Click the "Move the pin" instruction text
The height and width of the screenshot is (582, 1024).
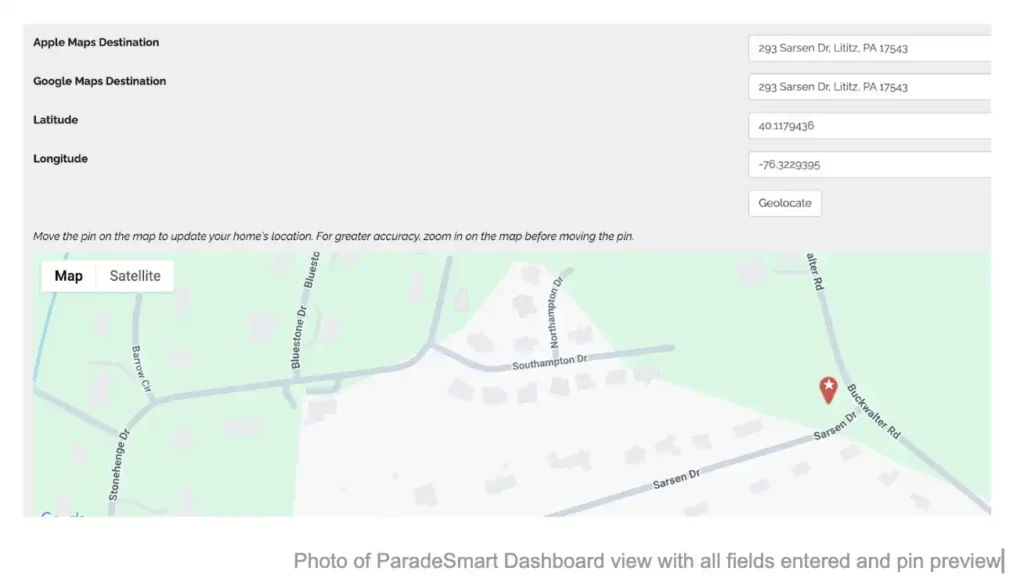[333, 237]
